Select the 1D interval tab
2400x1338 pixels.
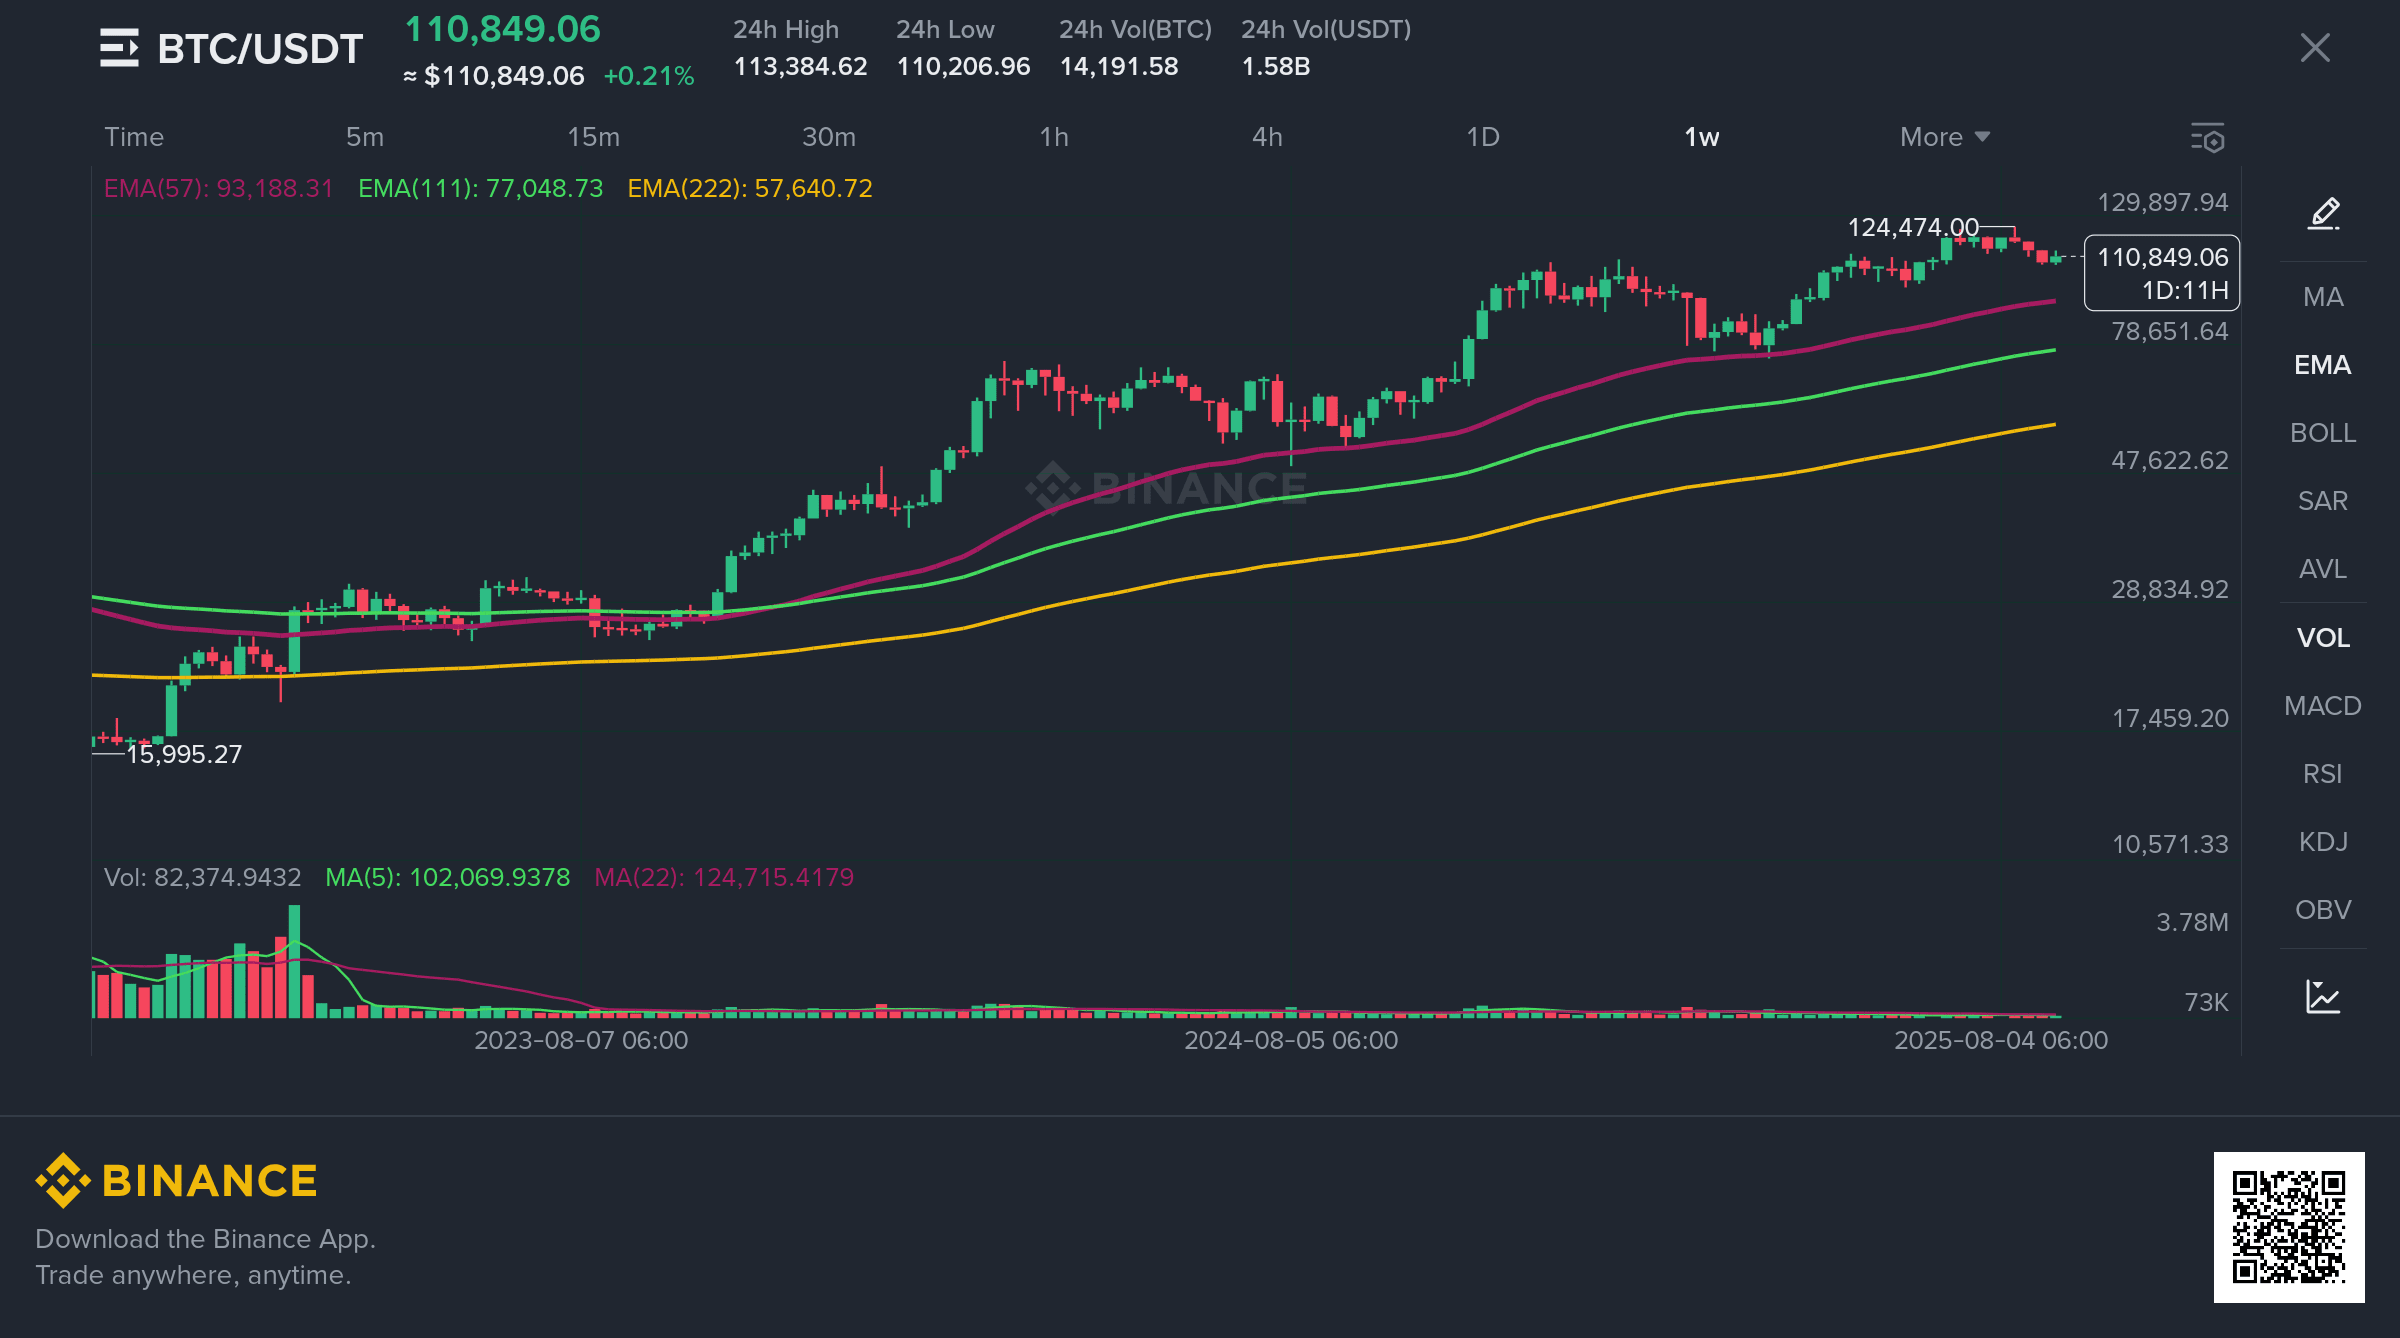pos(1482,137)
